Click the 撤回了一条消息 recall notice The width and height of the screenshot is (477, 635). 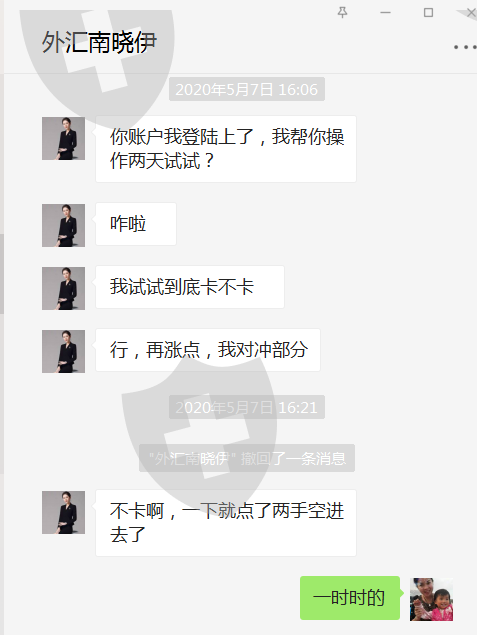tap(247, 458)
